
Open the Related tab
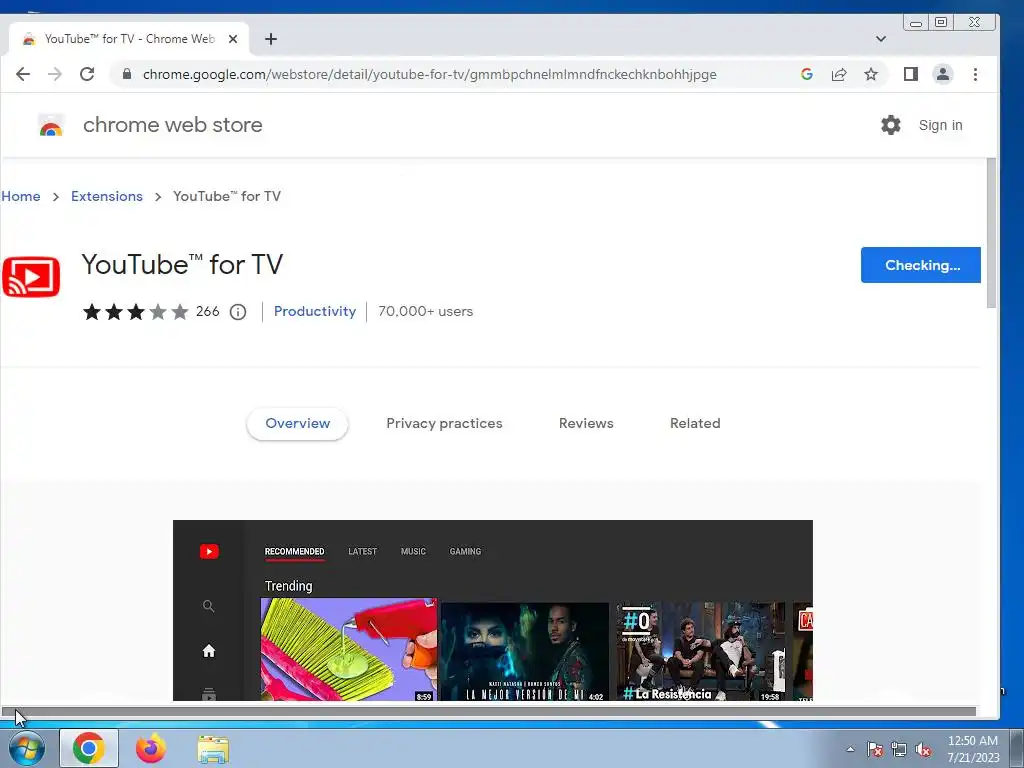[695, 424]
